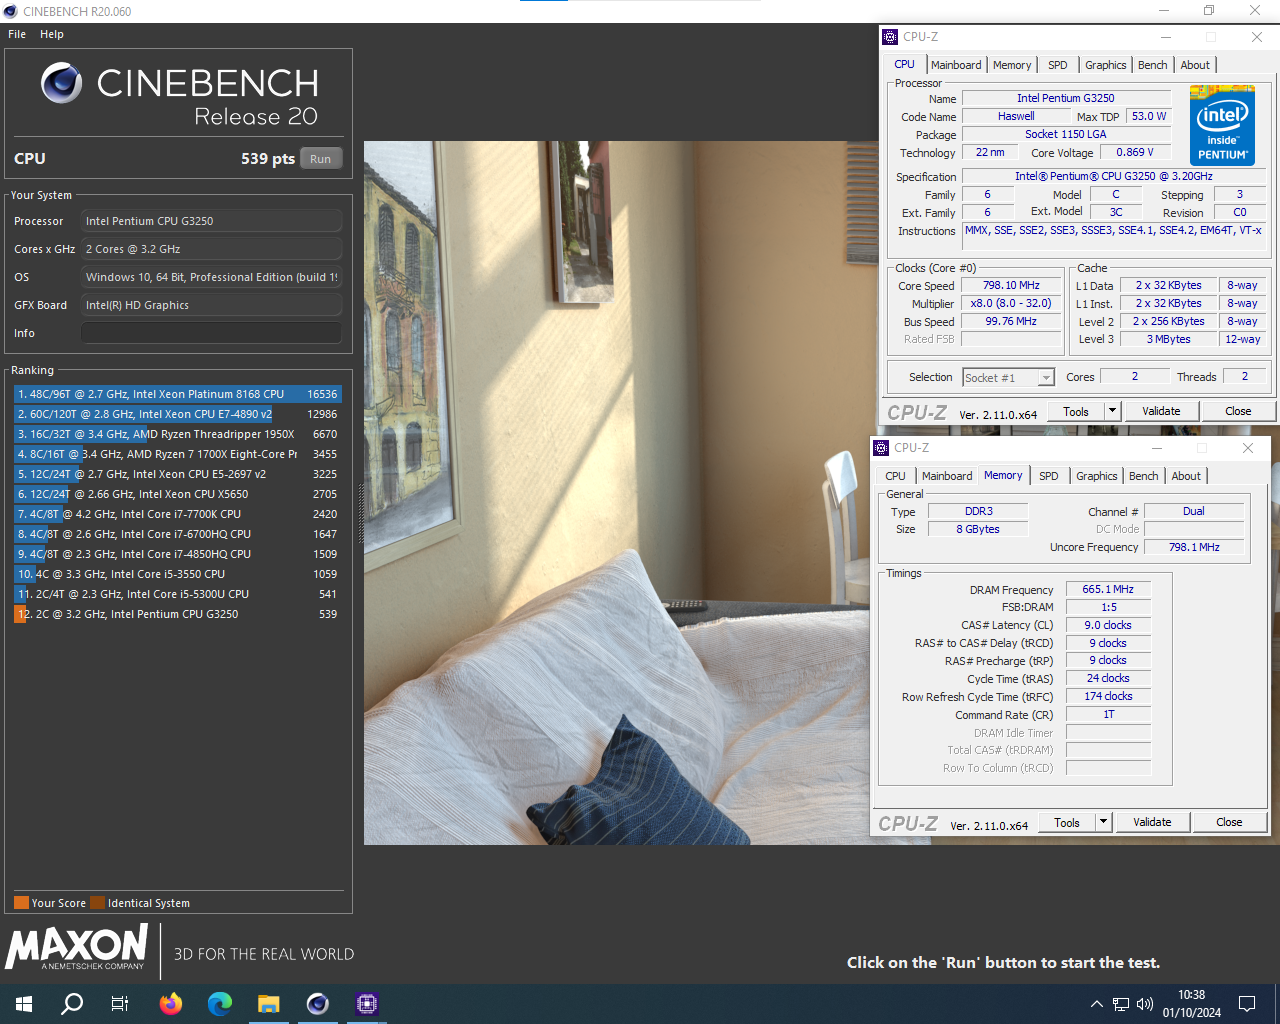The image size is (1280, 1024).
Task: Open SPD tab in upper CPU-Z window
Action: click(1057, 65)
